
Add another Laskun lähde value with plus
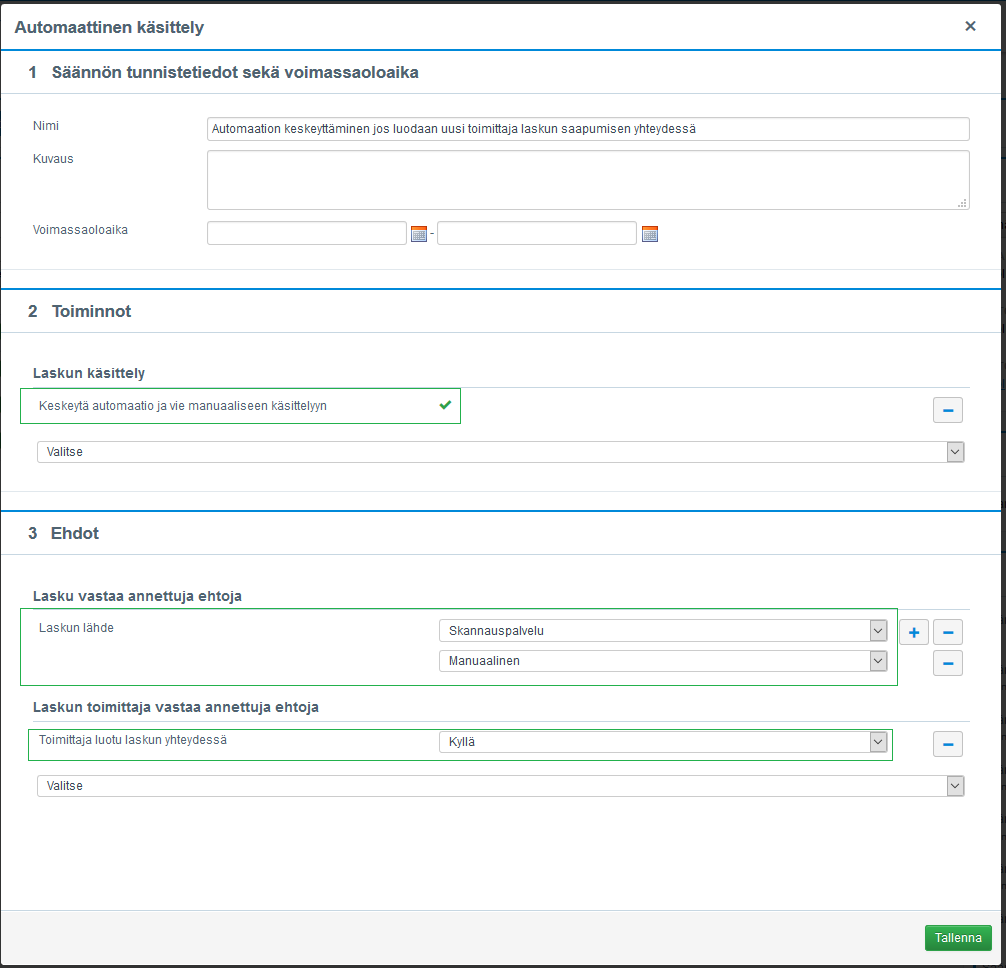tap(913, 632)
